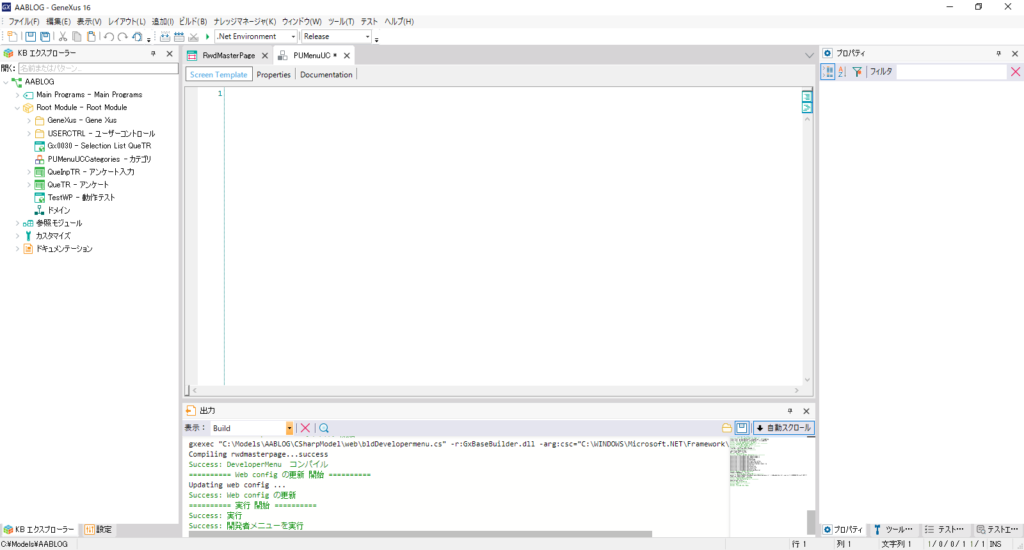Screen dimensions: 1024x550
Task: Open the document tab list chevron
Action: tap(809, 56)
